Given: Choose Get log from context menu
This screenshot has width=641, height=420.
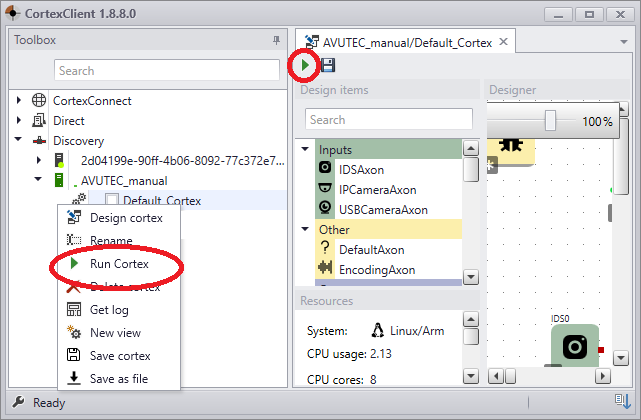Looking at the screenshot, I should [x=119, y=310].
